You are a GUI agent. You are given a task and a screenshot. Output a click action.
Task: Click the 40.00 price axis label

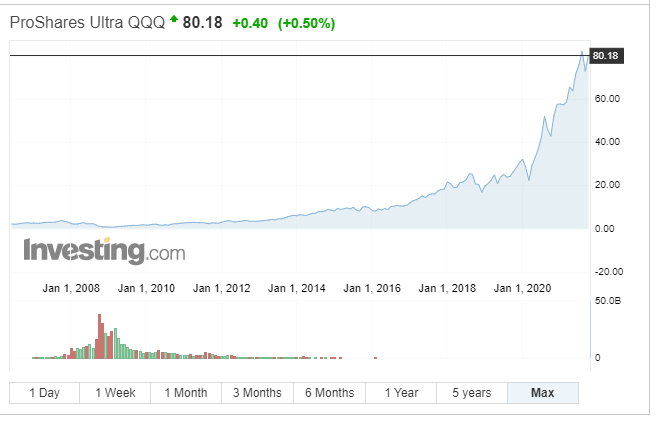point(607,142)
